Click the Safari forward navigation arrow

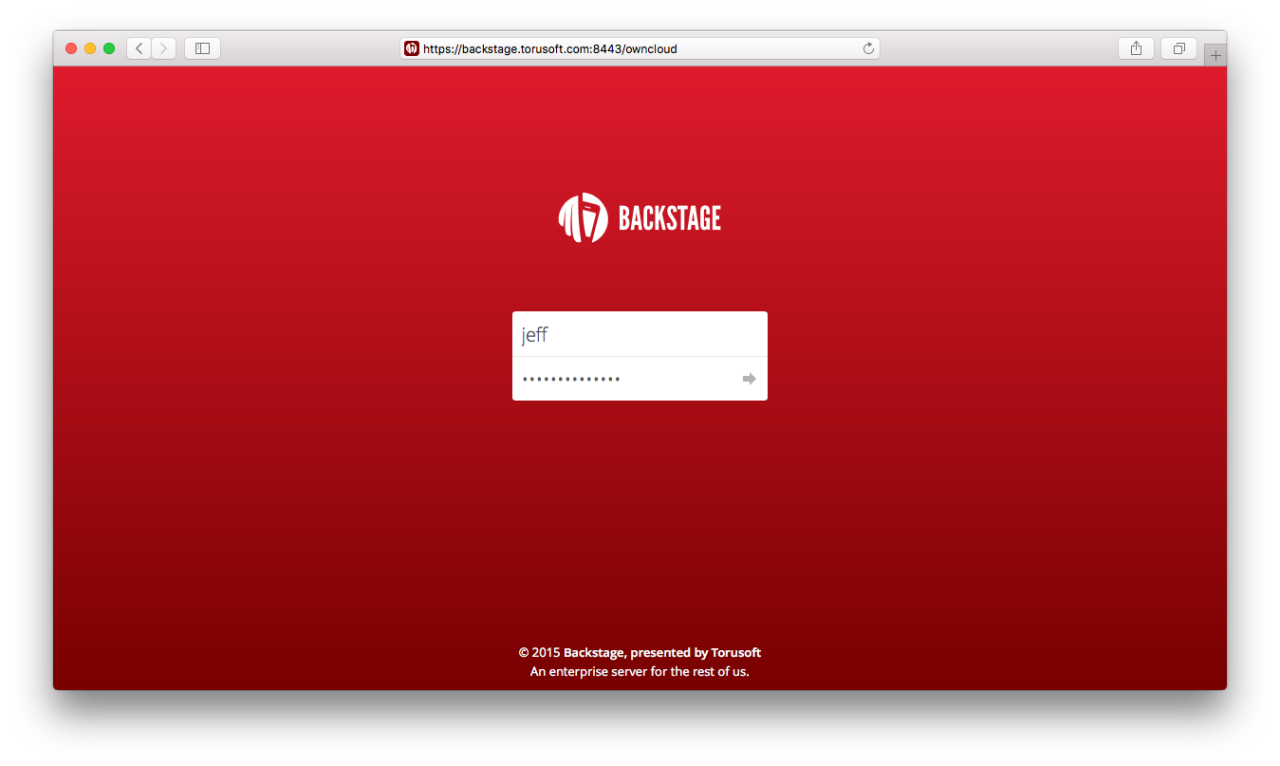164,48
